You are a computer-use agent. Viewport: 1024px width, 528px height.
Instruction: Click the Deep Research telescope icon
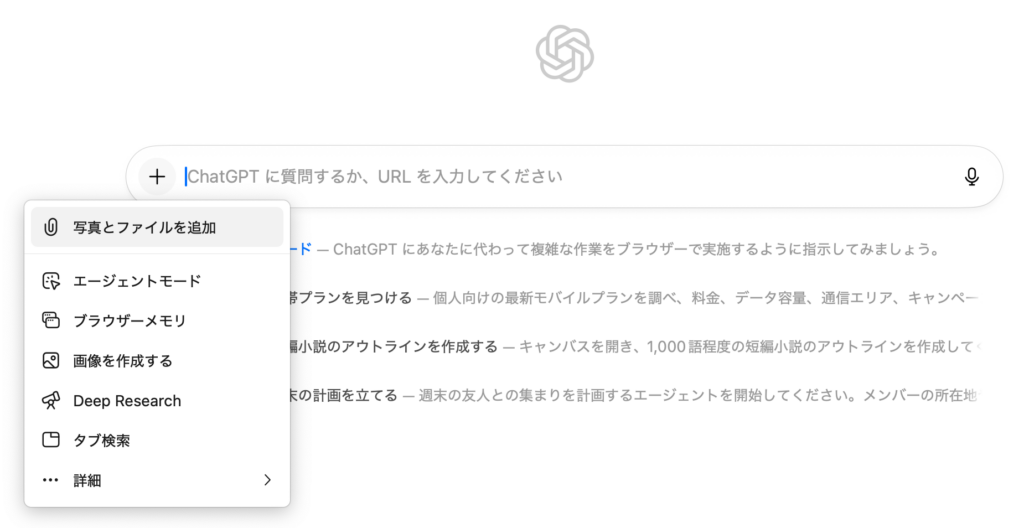pos(51,401)
